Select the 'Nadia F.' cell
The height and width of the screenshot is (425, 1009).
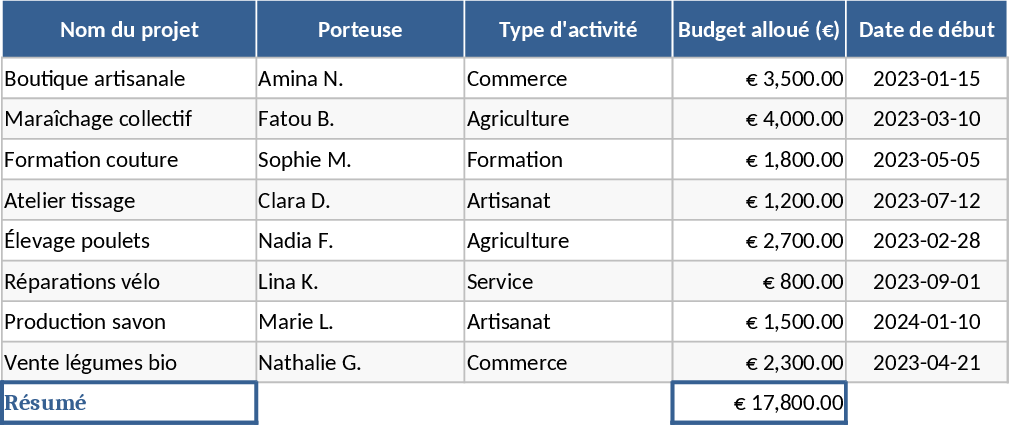tap(360, 241)
